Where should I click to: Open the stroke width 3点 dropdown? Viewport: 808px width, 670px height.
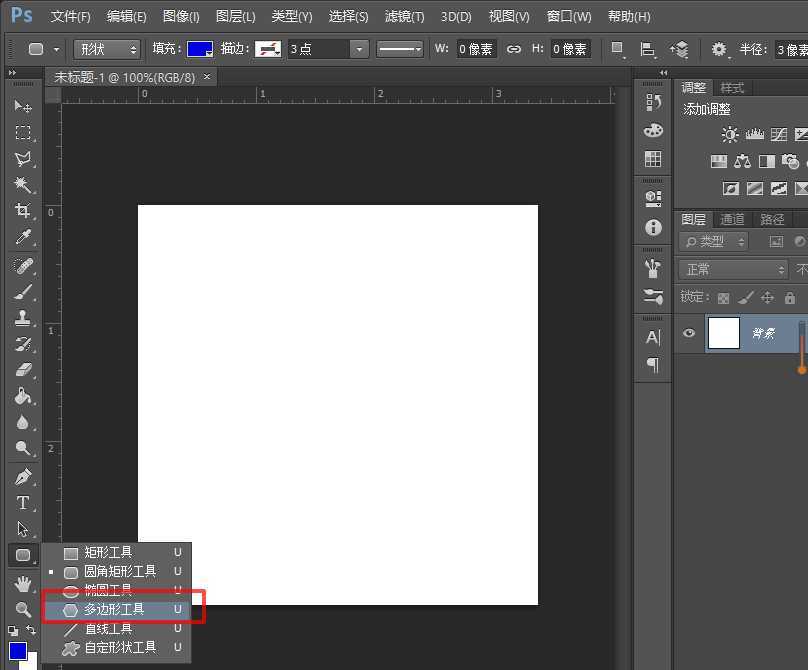point(359,49)
